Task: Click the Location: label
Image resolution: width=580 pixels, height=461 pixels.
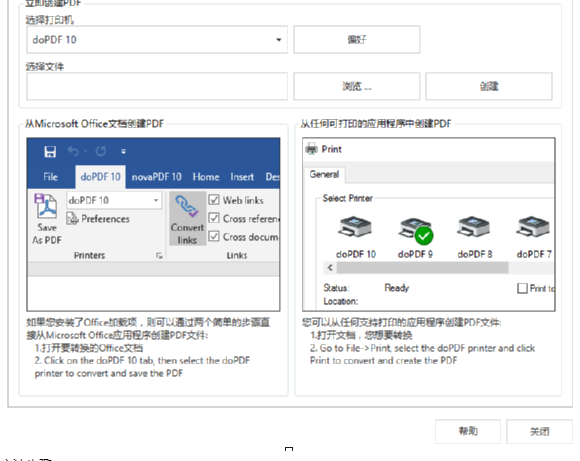Action: point(341,301)
